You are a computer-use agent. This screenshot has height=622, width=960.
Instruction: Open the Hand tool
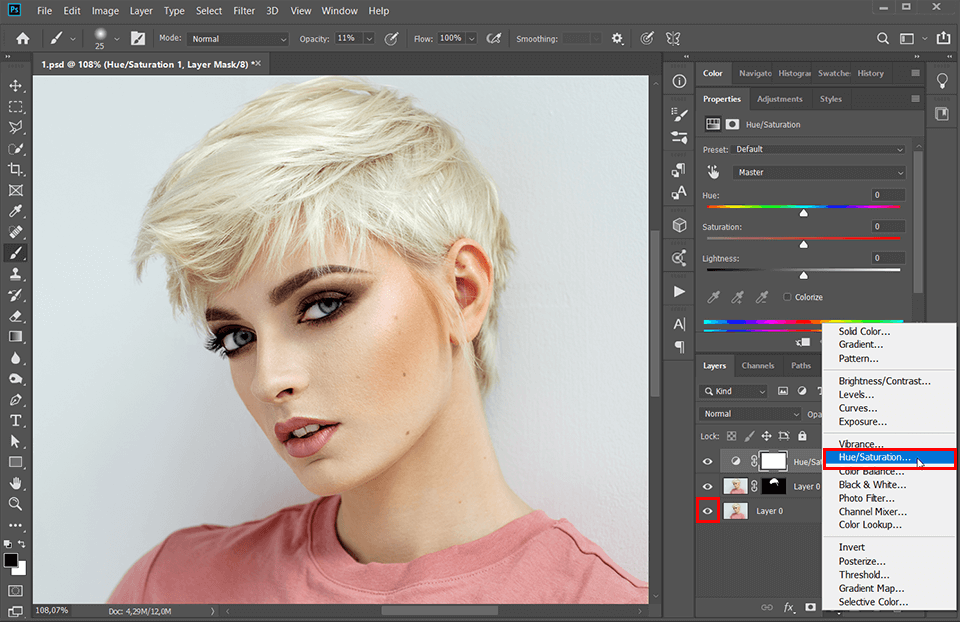pyautogui.click(x=16, y=483)
